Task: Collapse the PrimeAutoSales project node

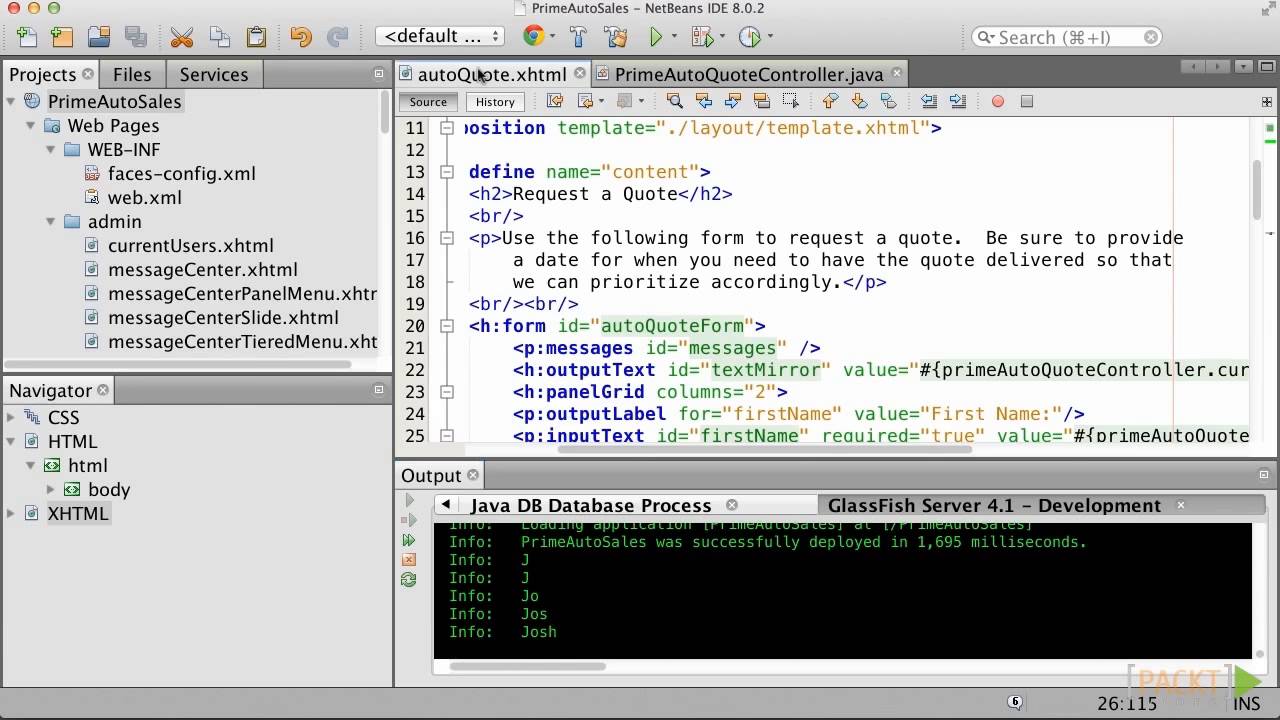Action: pos(11,101)
